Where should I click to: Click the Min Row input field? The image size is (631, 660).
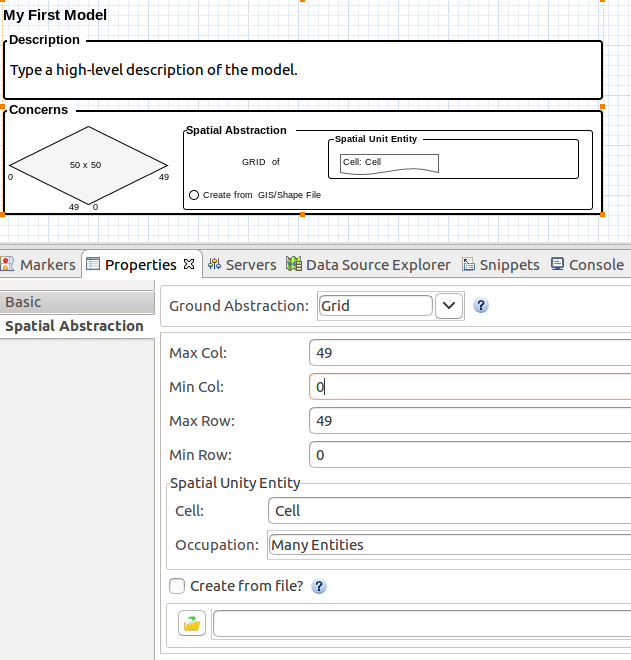click(x=470, y=455)
